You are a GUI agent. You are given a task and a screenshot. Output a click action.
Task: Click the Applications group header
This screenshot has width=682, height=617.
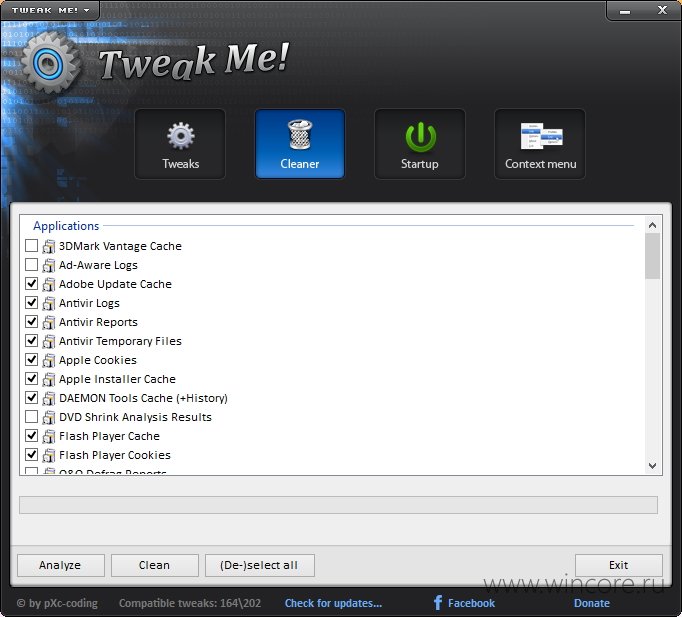pyautogui.click(x=66, y=226)
